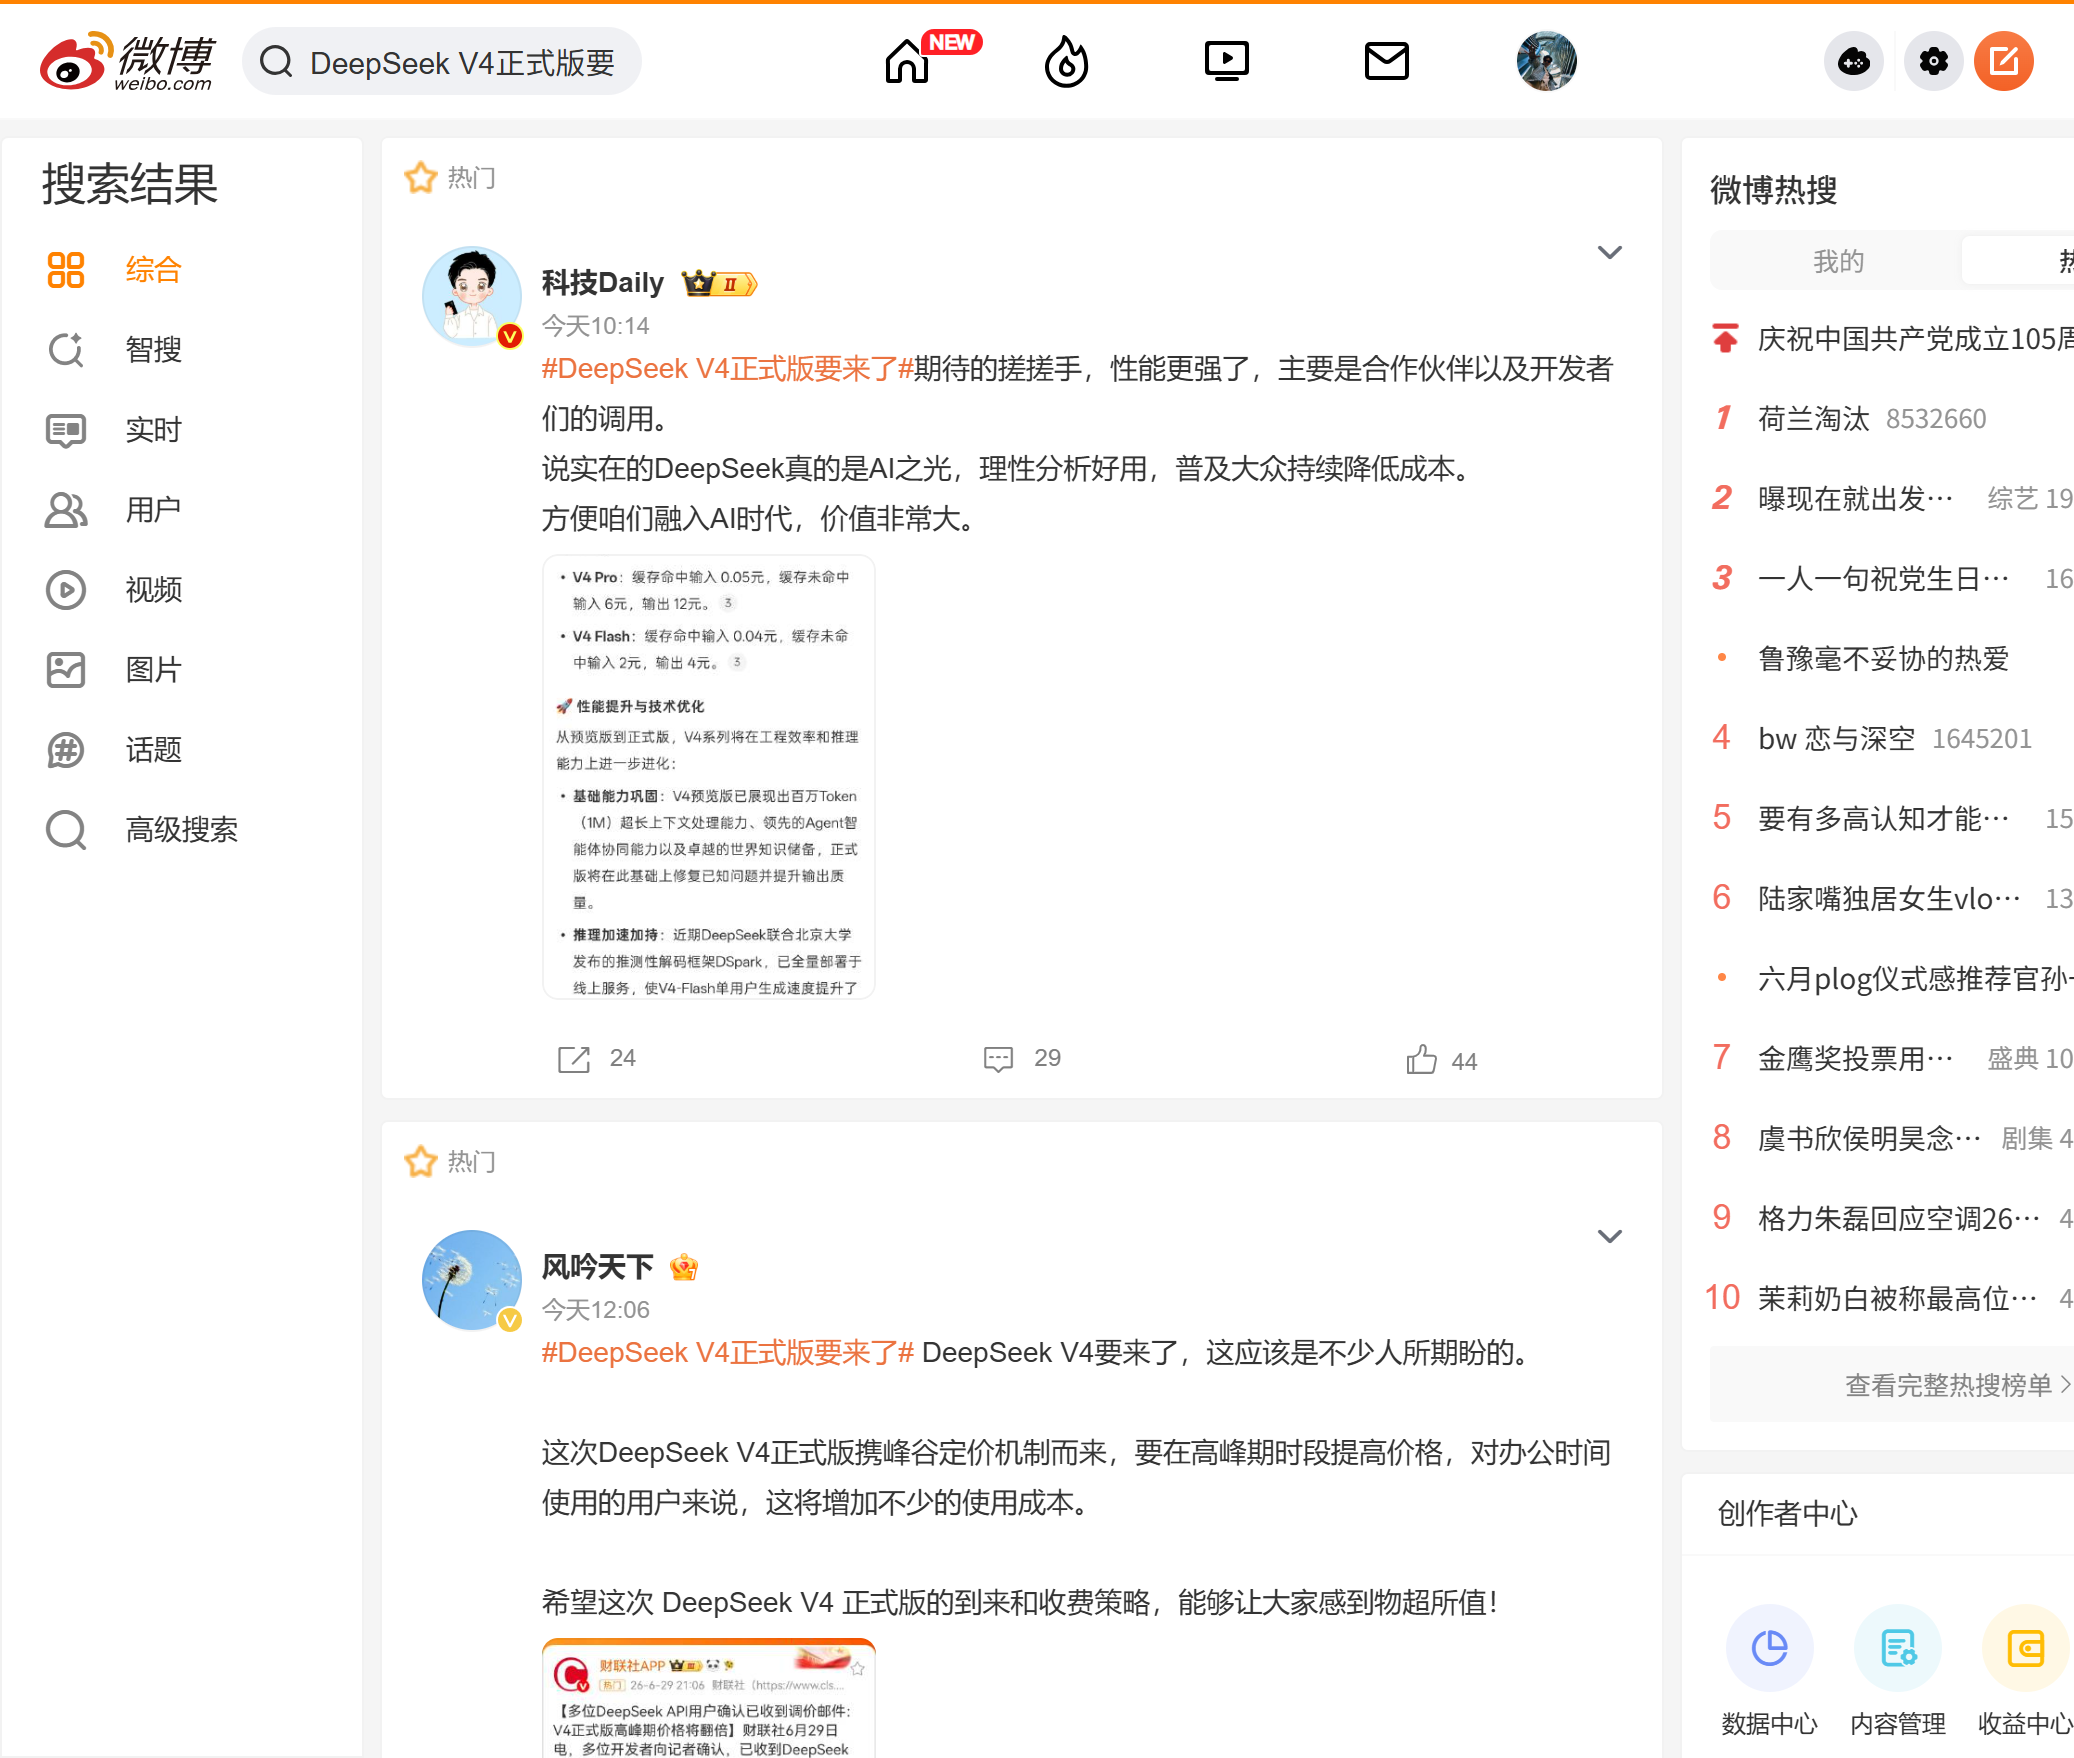2074x1758 pixels.
Task: Open hot search 虞书欣侯明昊念
Action: pyautogui.click(x=1869, y=1139)
